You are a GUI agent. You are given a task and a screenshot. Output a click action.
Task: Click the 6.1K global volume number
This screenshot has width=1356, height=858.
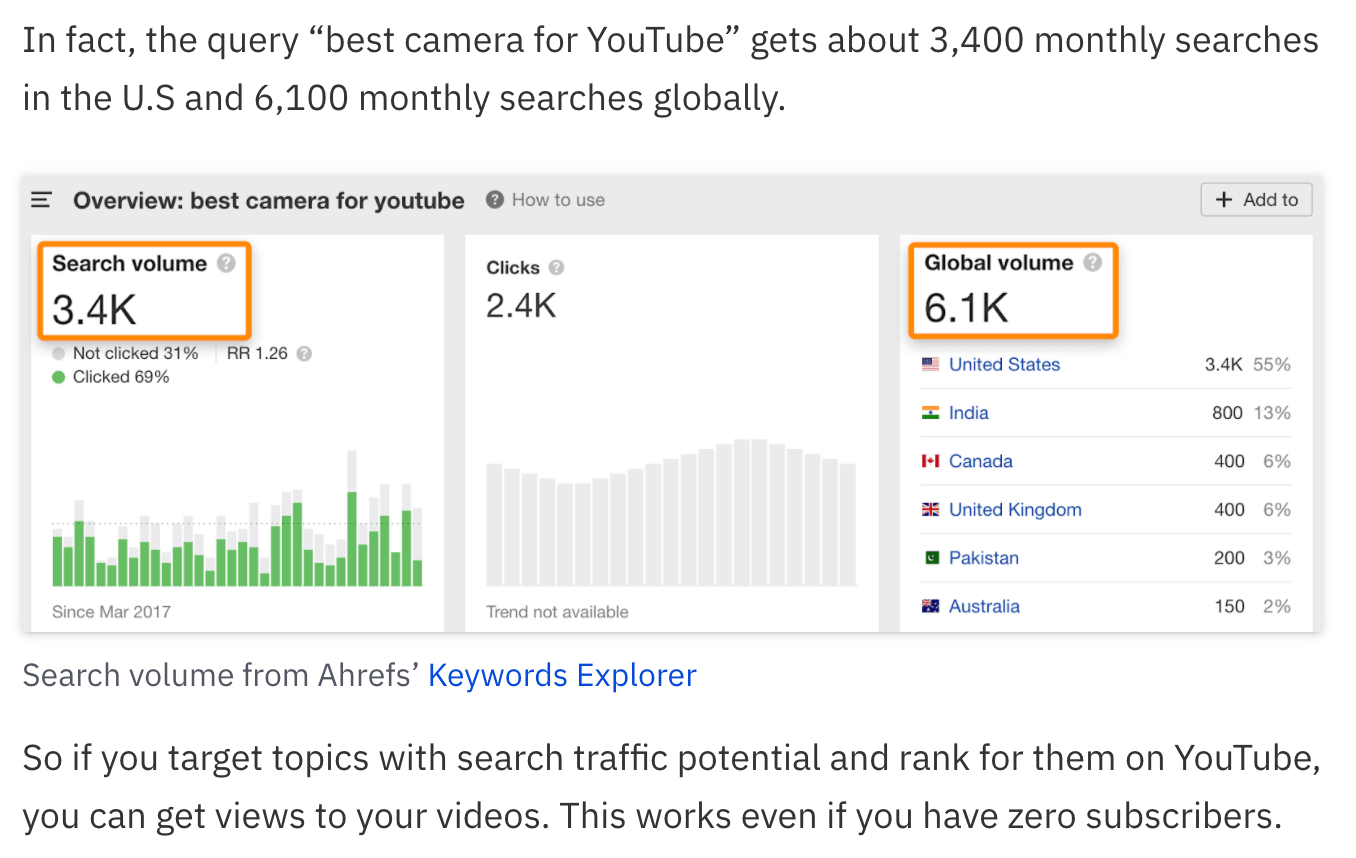pos(966,308)
